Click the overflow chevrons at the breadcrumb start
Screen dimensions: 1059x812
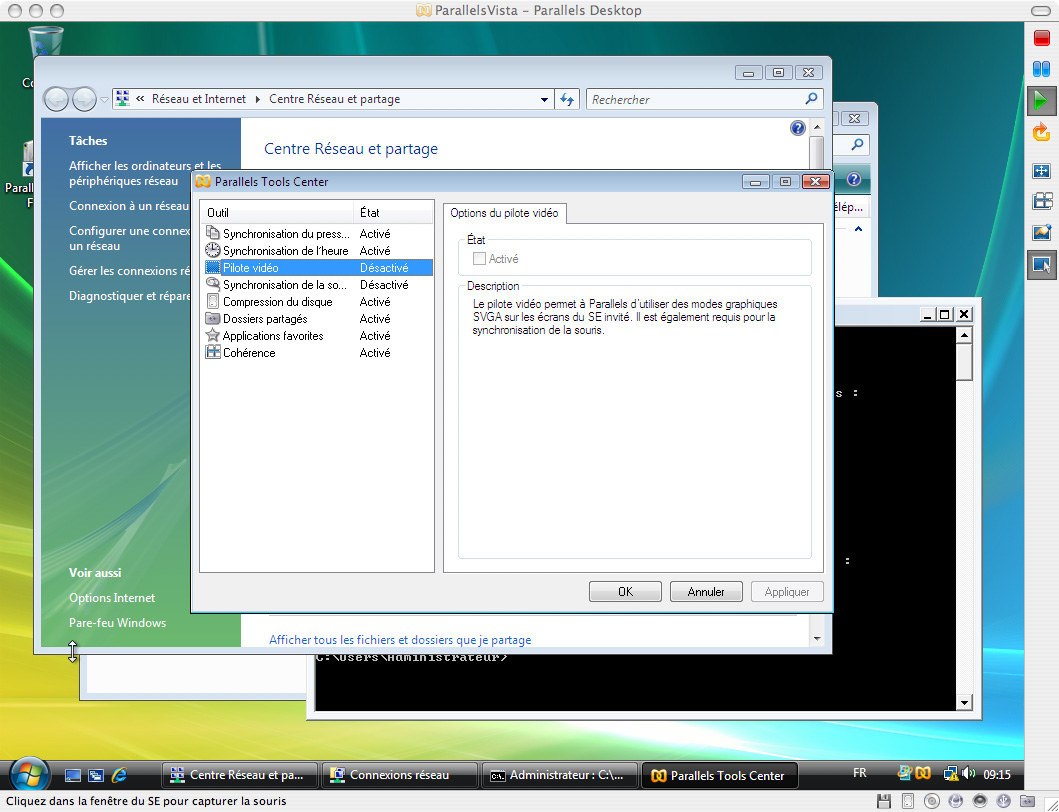(140, 99)
